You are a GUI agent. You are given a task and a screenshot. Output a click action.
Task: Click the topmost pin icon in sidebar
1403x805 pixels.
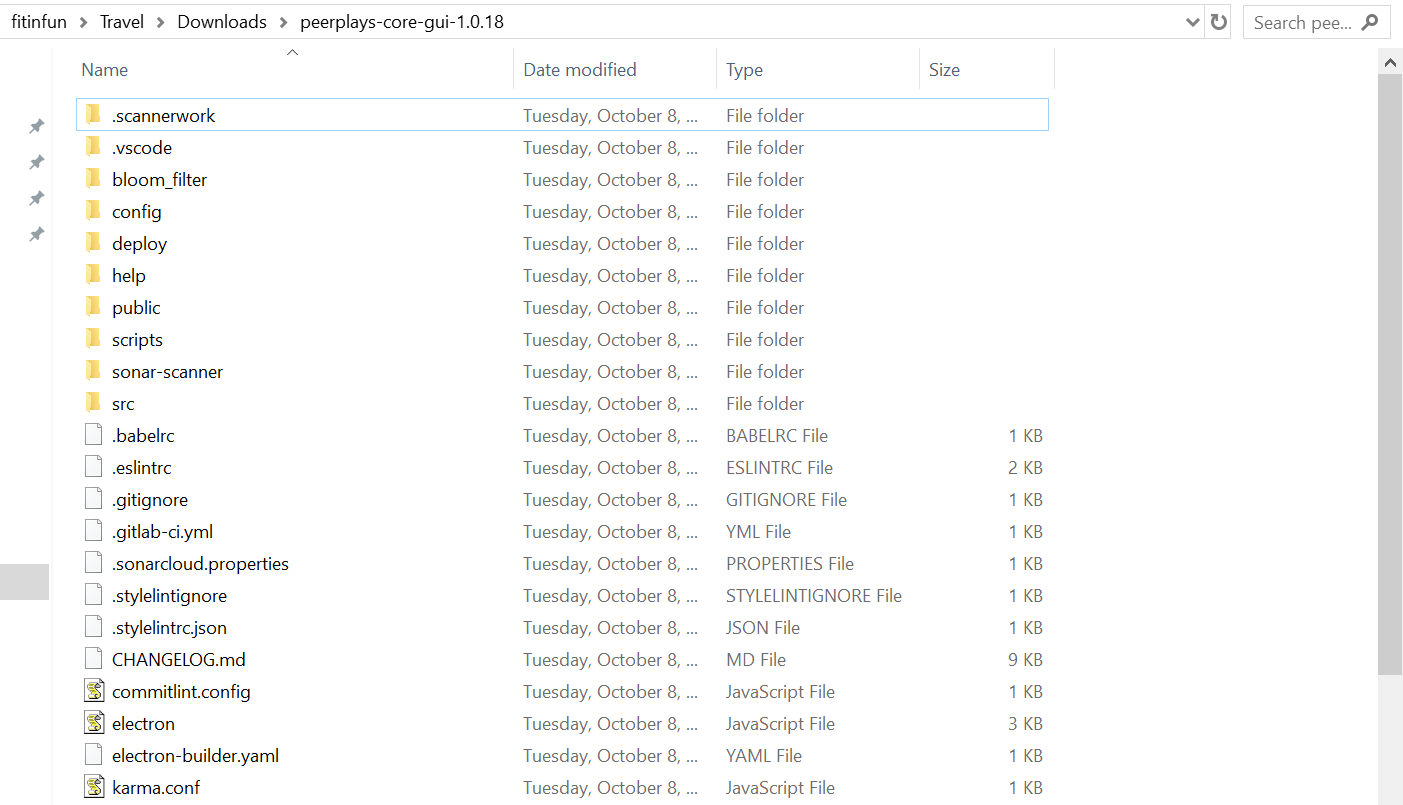36,126
